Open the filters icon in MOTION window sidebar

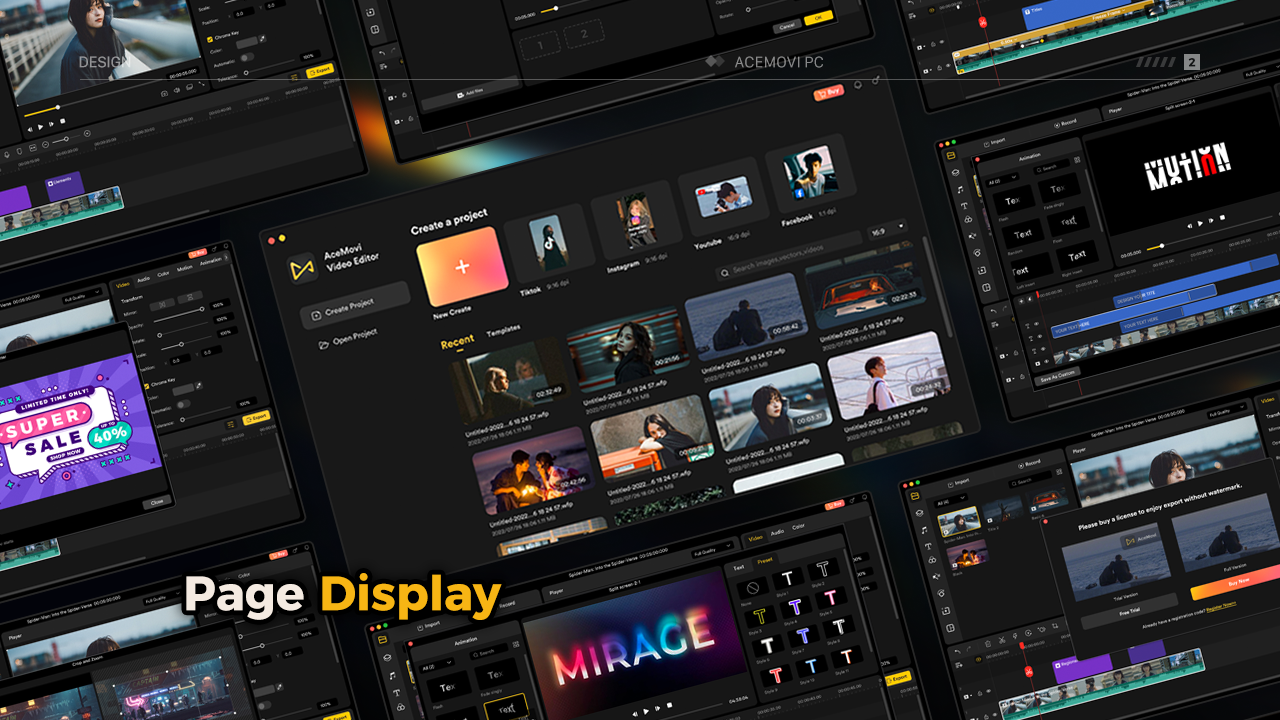pyautogui.click(x=968, y=220)
